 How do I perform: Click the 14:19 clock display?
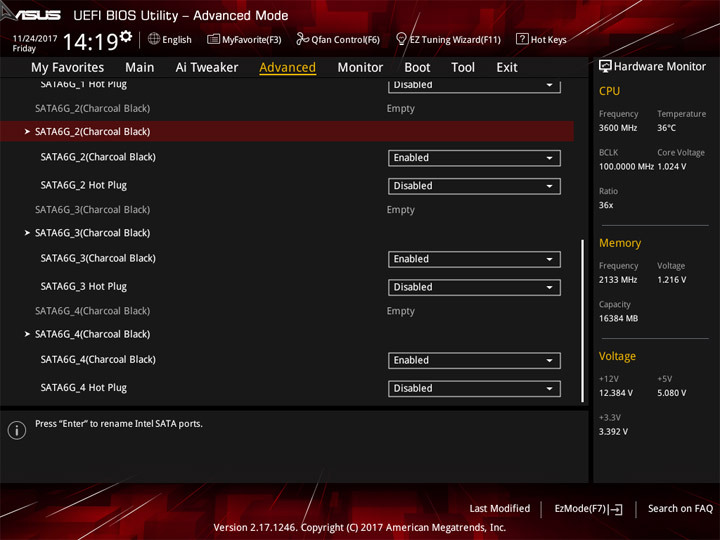[x=90, y=42]
